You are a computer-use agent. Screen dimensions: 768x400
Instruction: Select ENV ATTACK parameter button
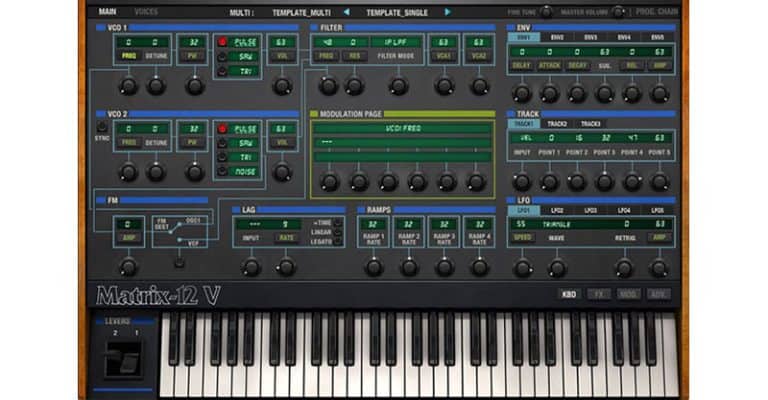[550, 65]
